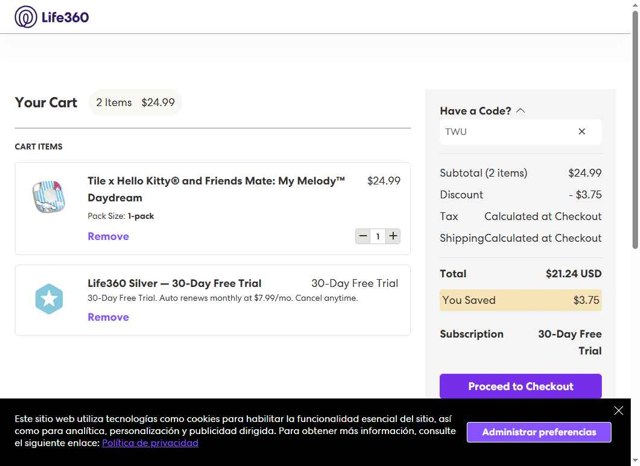Increase My Melody Tile quantity
Image resolution: width=640 pixels, height=466 pixels.
[393, 236]
